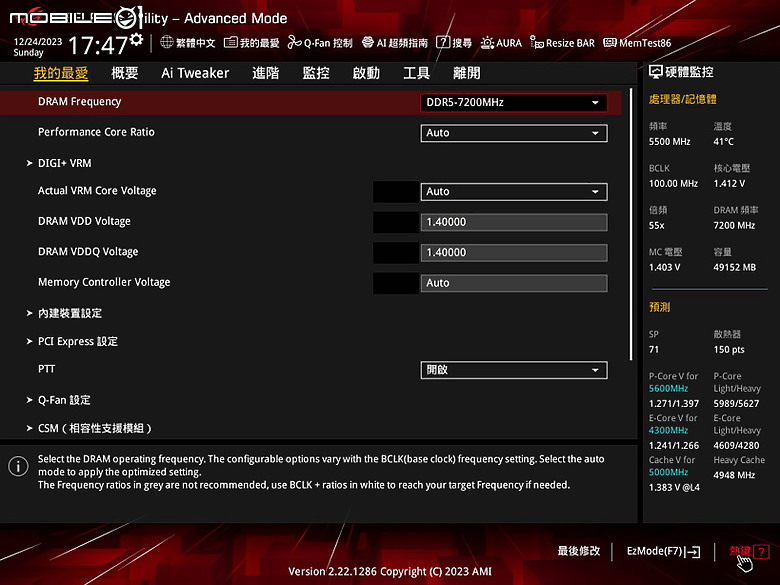Click the DRAM Frequency row label
This screenshot has width=780, height=585.
tap(80, 101)
